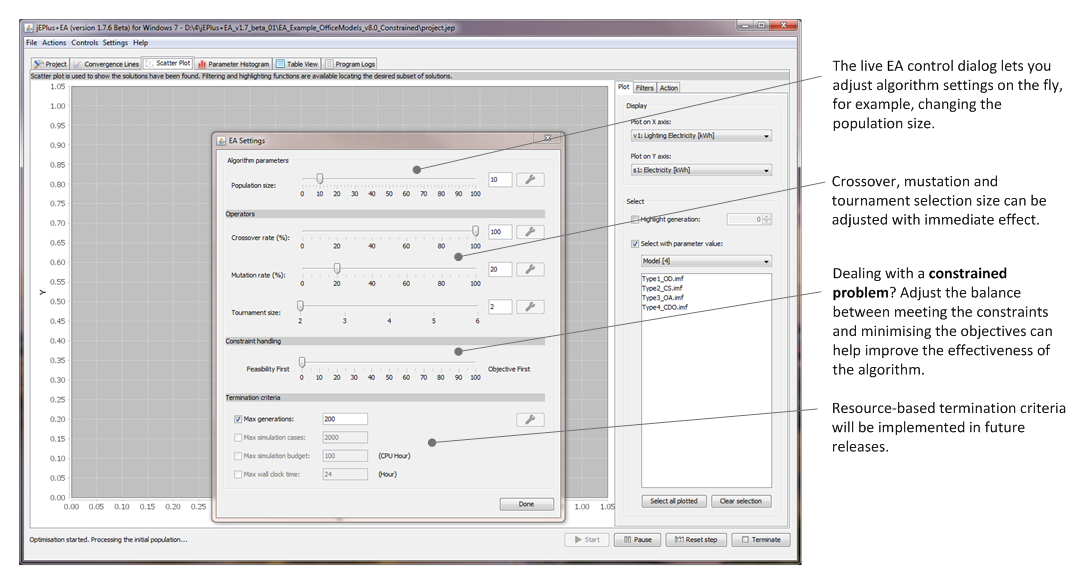Open the Actions menu
Viewport: 1089px width, 586px height.
(54, 43)
